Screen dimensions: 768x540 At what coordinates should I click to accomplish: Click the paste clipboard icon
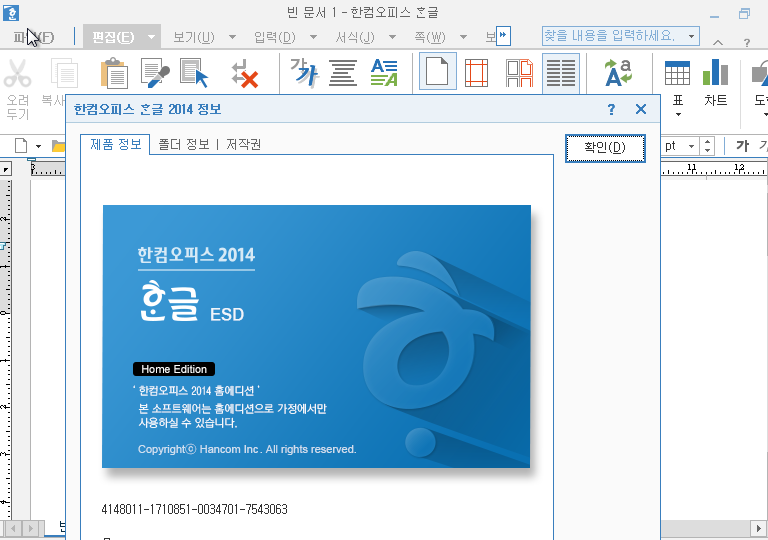coord(115,73)
